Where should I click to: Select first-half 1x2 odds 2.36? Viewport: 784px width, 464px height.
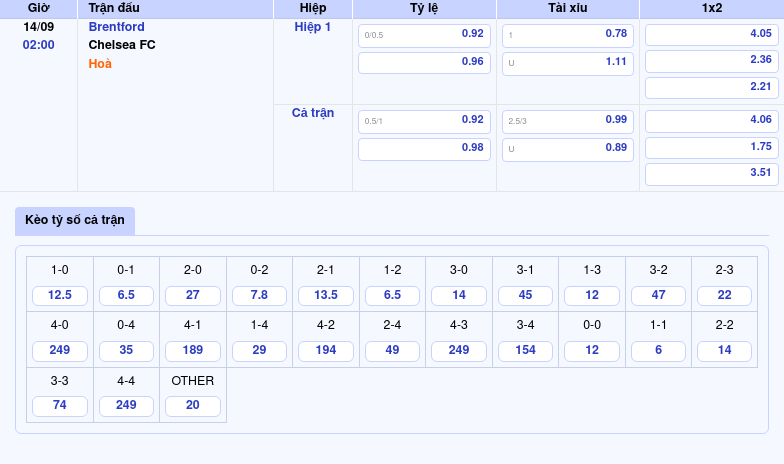pos(711,60)
